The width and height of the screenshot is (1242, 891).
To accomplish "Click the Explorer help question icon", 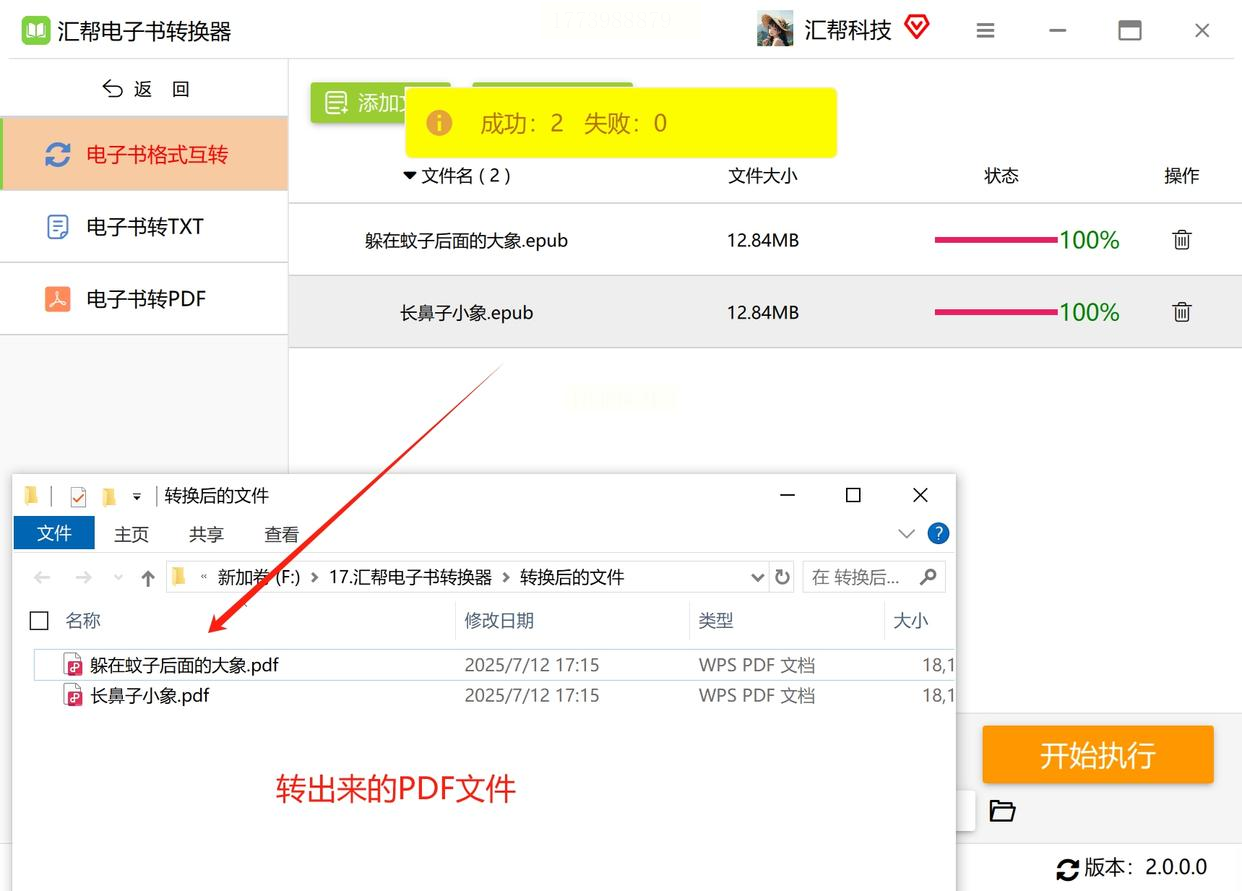I will click(x=938, y=533).
